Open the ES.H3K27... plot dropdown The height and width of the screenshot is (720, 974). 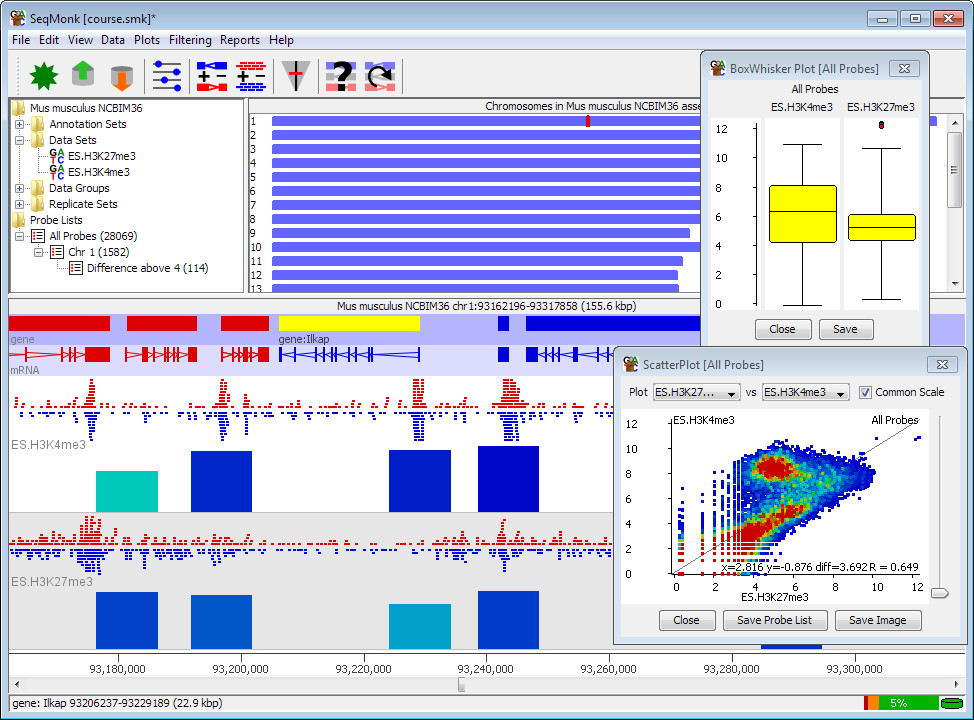[696, 393]
